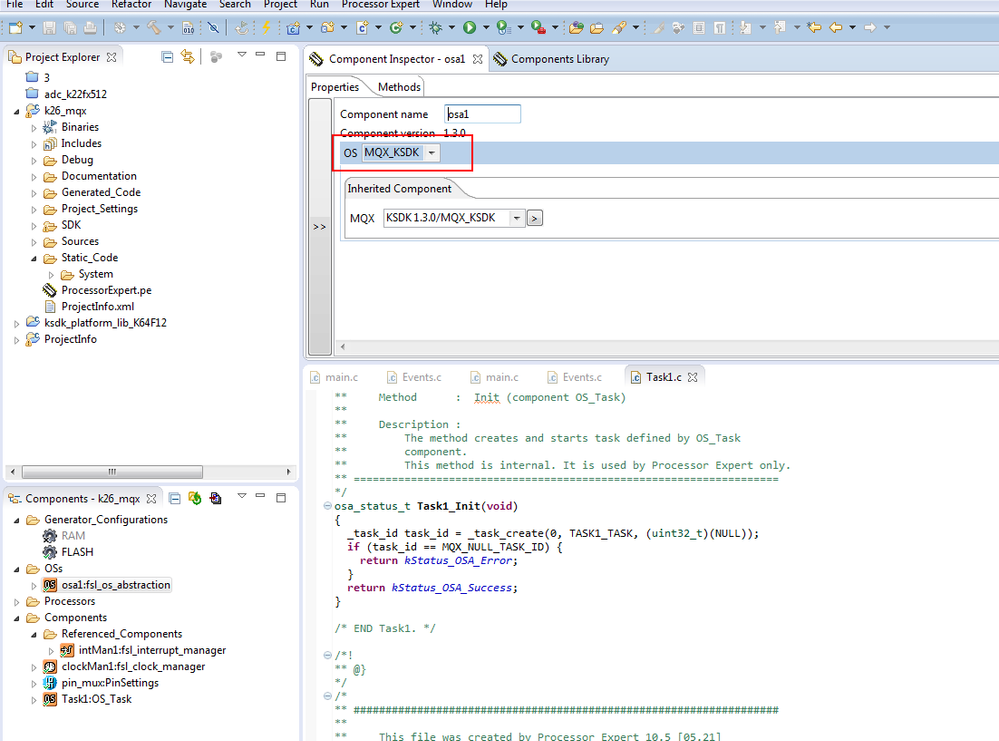Screen dimensions: 999x741
Task: Open the Window menu
Action: 452,4
